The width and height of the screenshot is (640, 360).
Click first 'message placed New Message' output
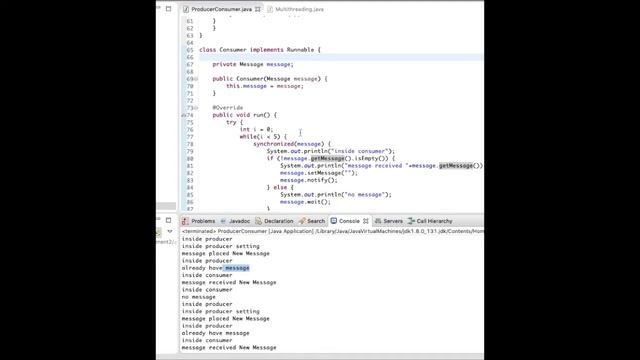[226, 253]
